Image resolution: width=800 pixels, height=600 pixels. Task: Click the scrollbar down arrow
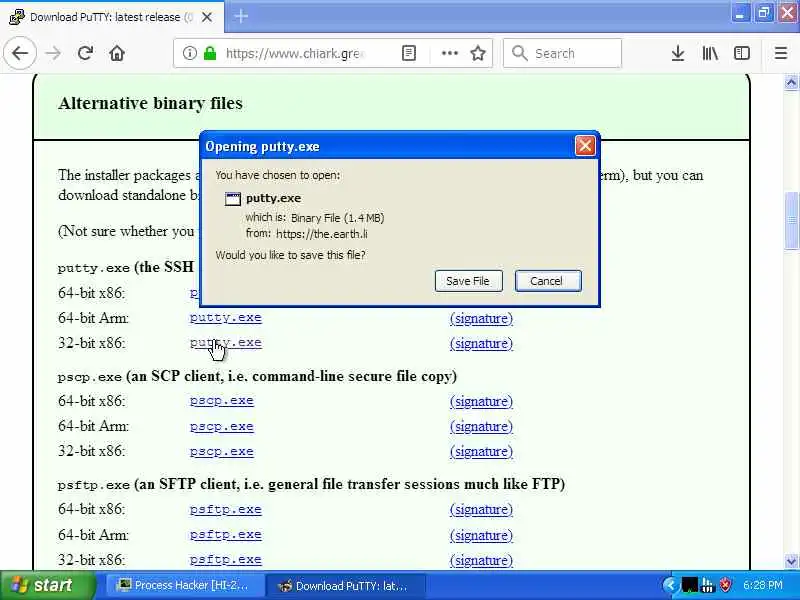[x=791, y=562]
